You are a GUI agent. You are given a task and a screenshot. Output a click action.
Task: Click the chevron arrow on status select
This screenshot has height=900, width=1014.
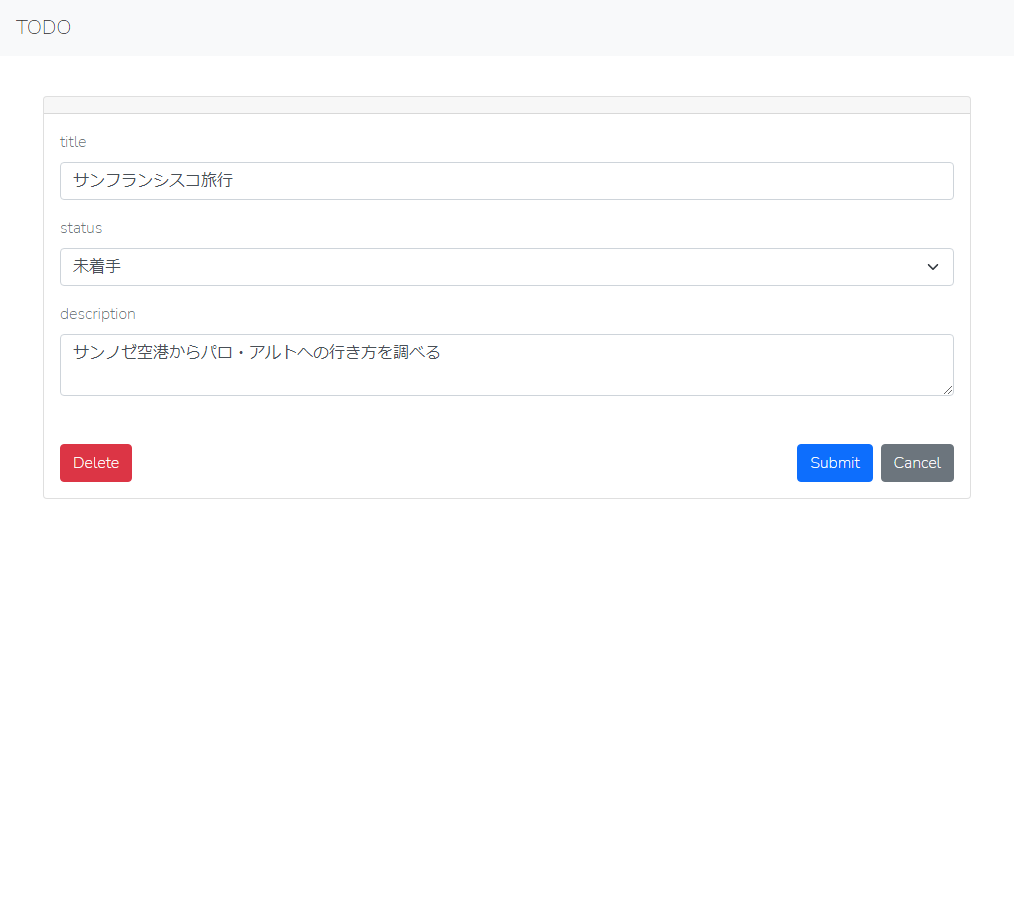click(932, 267)
